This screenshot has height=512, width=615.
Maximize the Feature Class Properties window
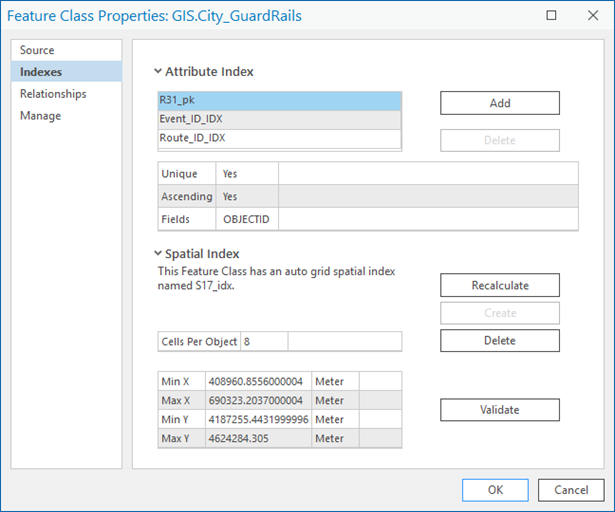coord(551,16)
